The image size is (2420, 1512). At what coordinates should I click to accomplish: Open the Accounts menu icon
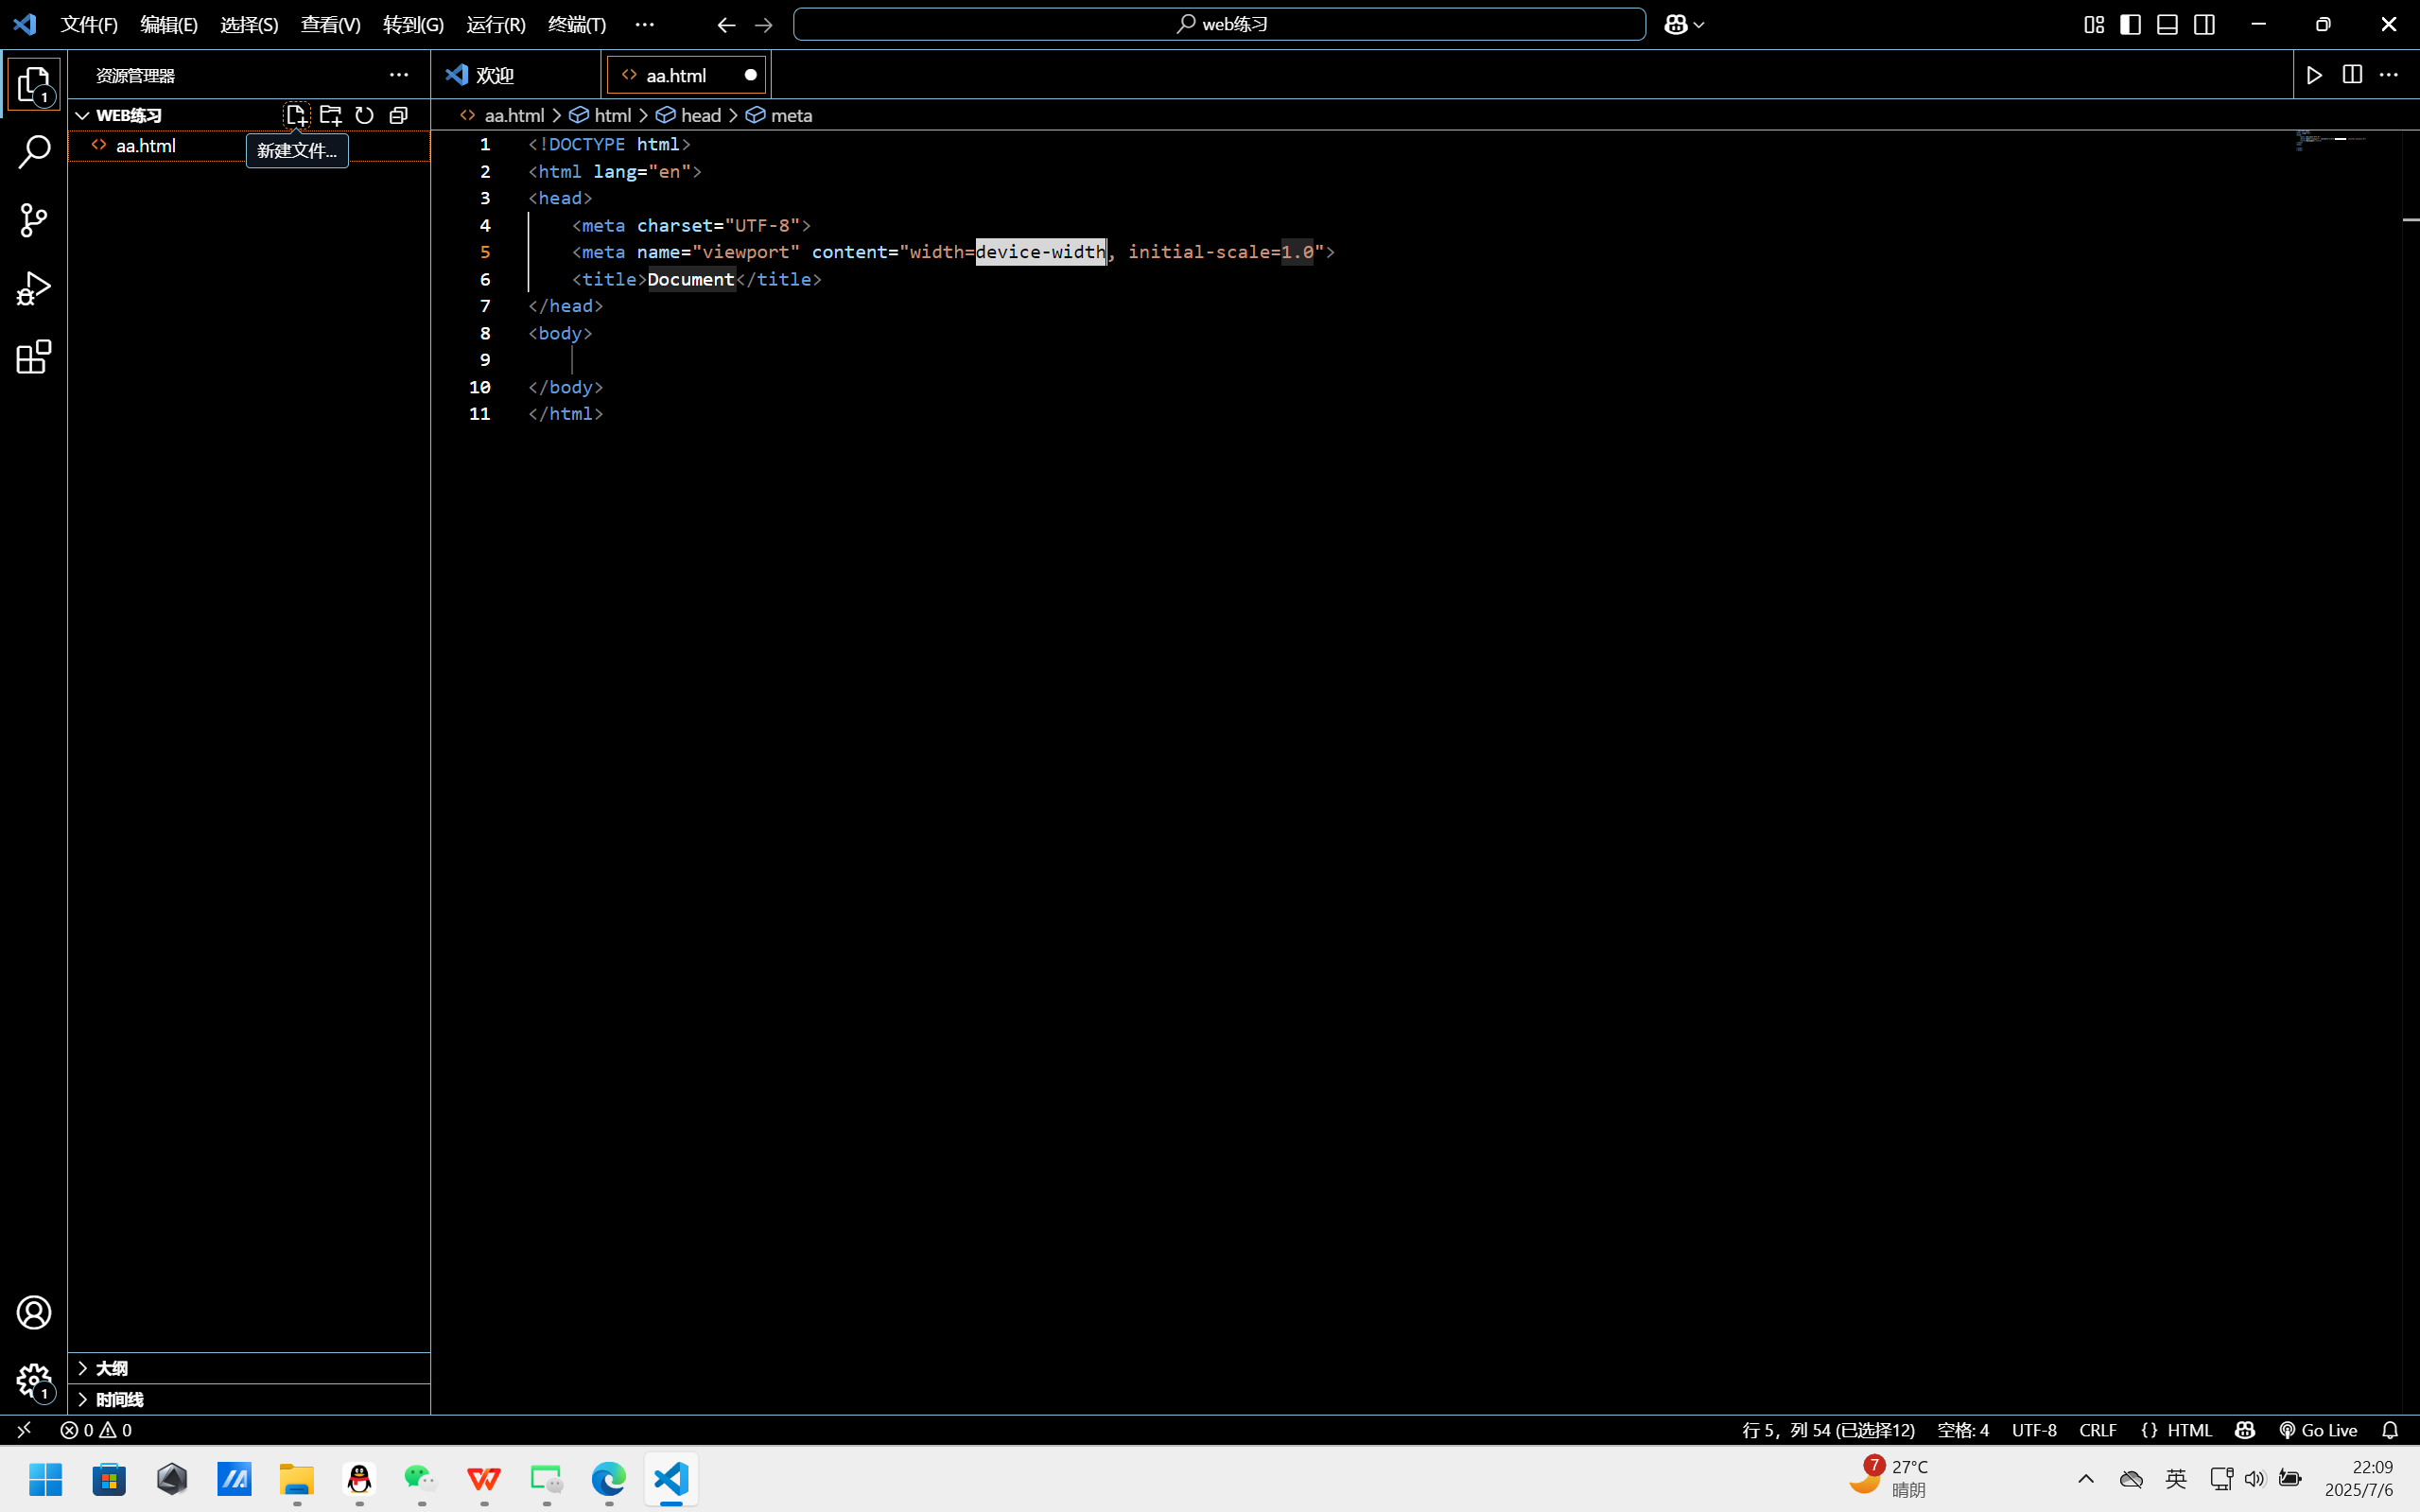[34, 1312]
